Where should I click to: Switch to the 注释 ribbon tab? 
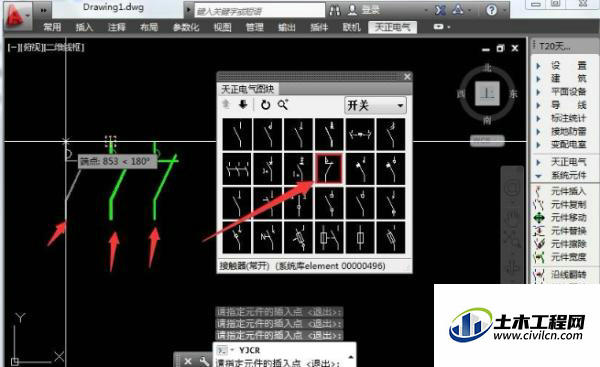[117, 27]
